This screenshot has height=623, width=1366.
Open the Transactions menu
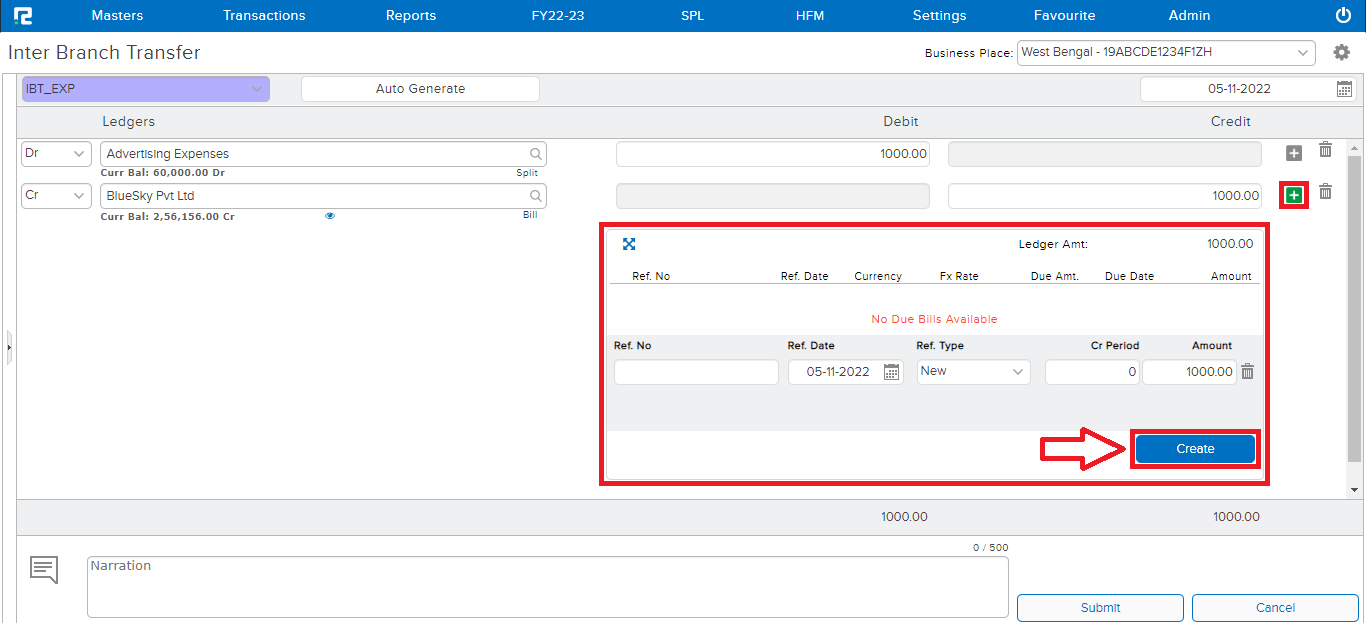pyautogui.click(x=264, y=15)
